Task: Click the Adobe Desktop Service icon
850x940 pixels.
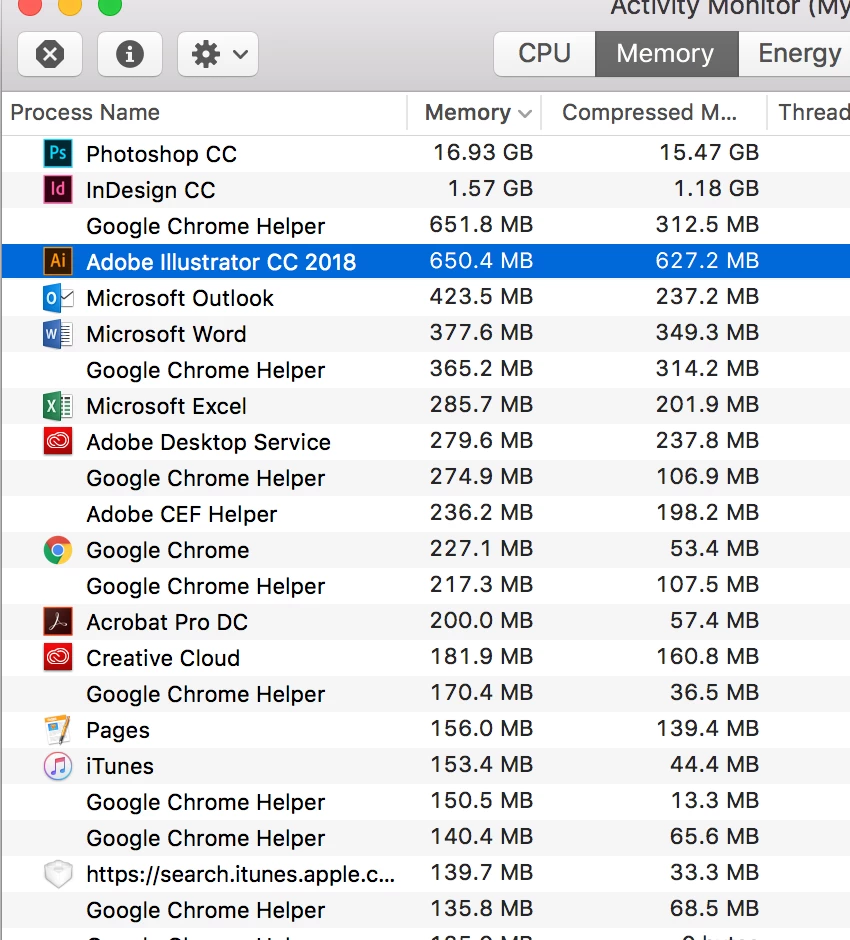Action: point(58,442)
